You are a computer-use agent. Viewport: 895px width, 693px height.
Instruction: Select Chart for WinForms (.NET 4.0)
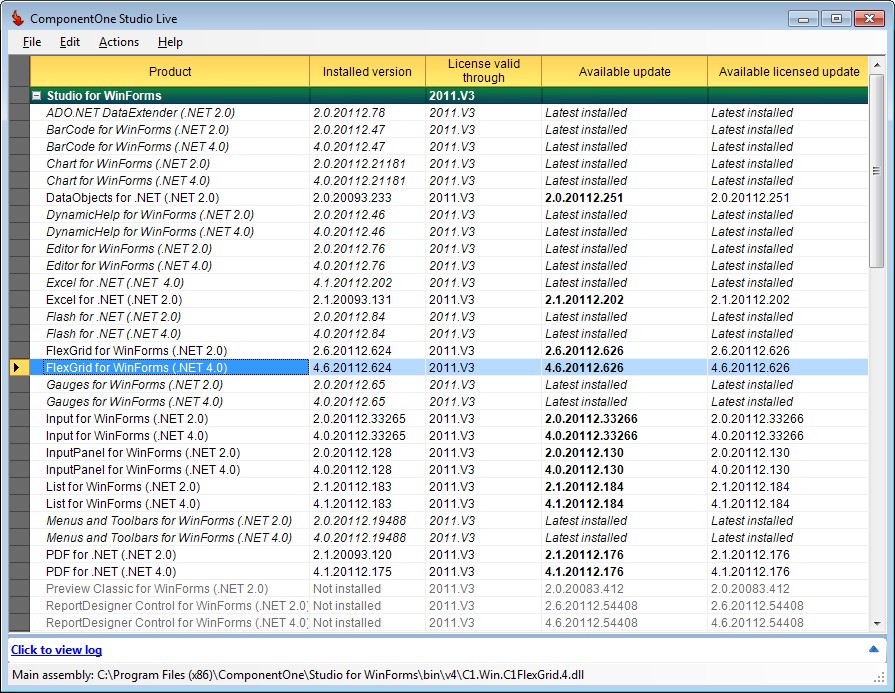tap(128, 181)
